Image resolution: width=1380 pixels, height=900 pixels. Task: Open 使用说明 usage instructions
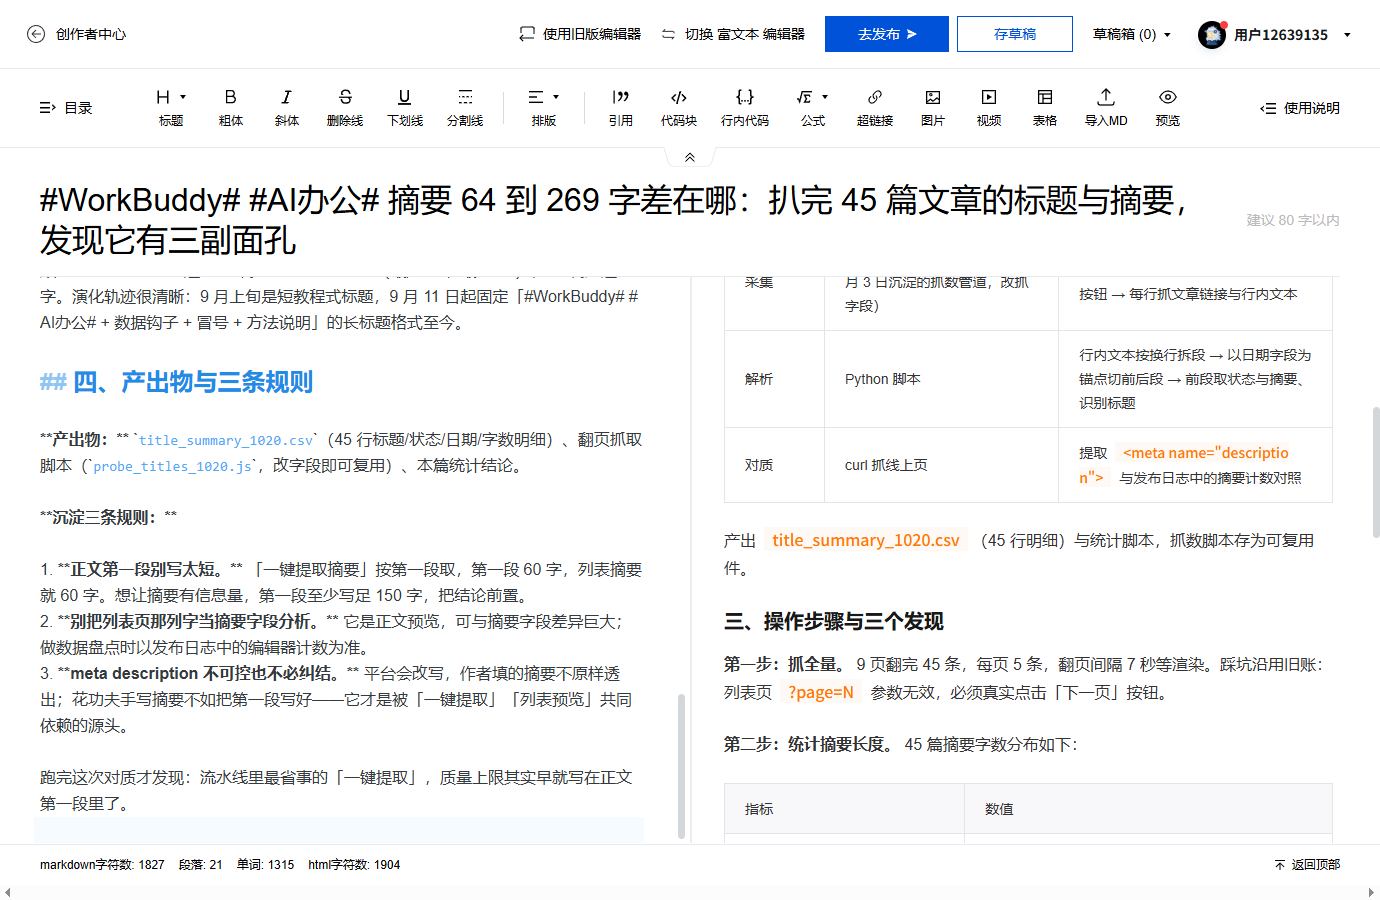coord(1300,108)
